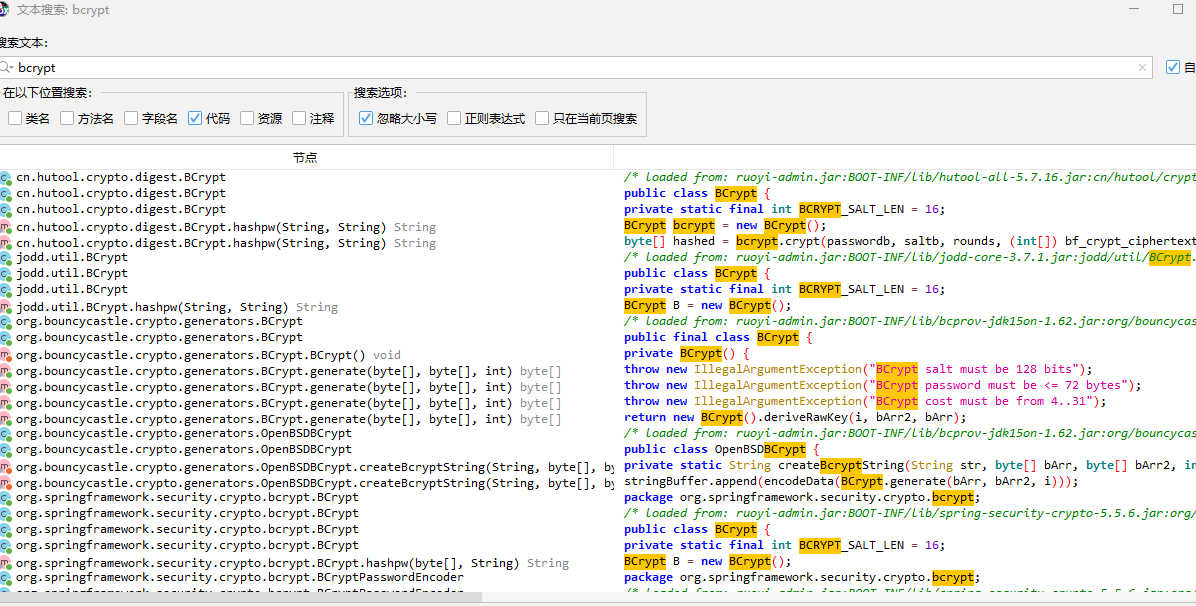Click the 在以下位置搜索 group label

[x=47, y=93]
